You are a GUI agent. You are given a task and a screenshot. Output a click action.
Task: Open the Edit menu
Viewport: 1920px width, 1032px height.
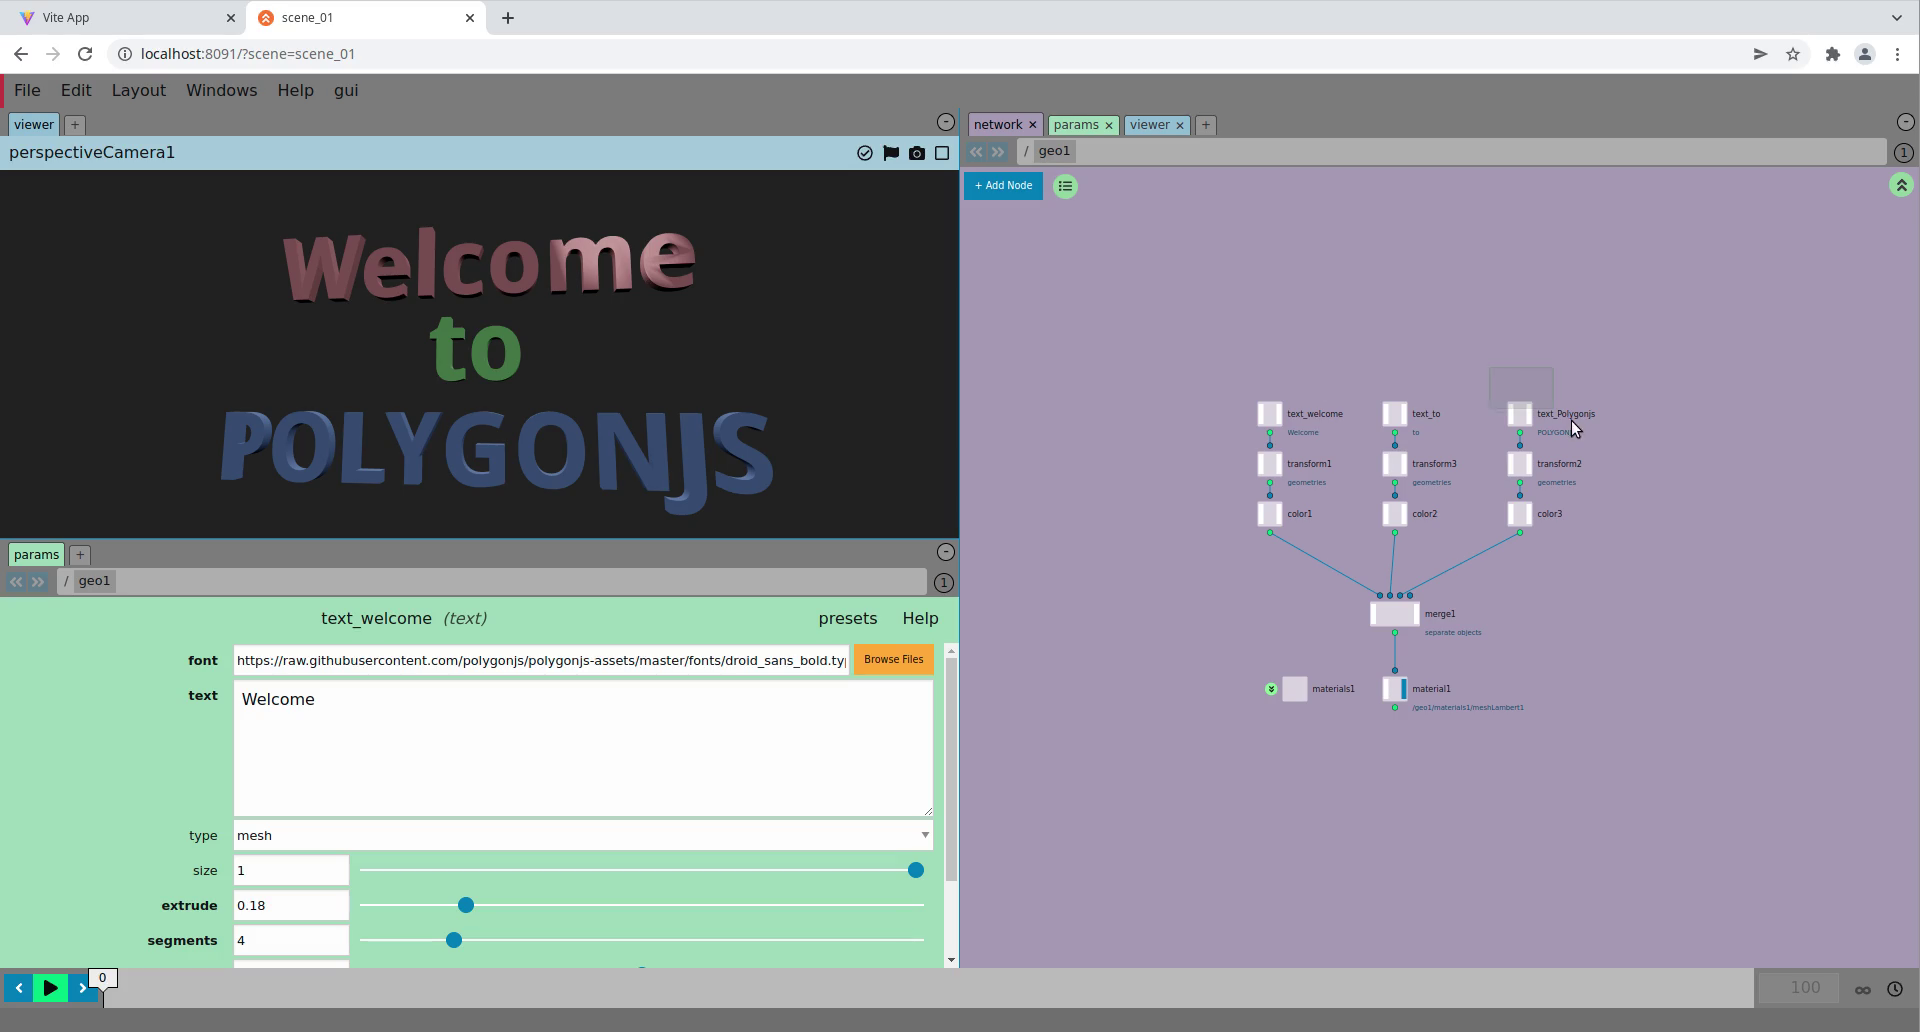coord(76,90)
